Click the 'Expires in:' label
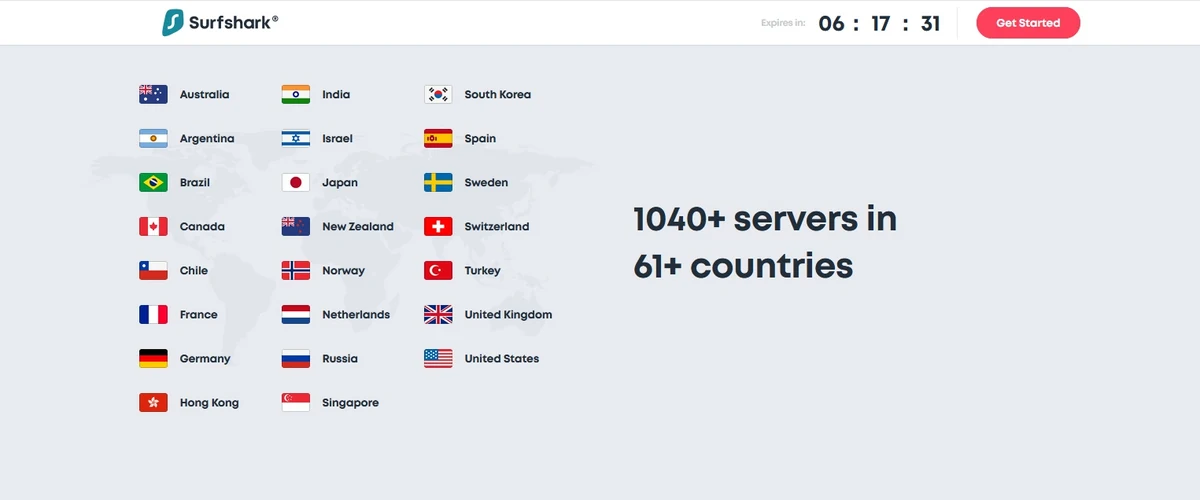 point(783,23)
